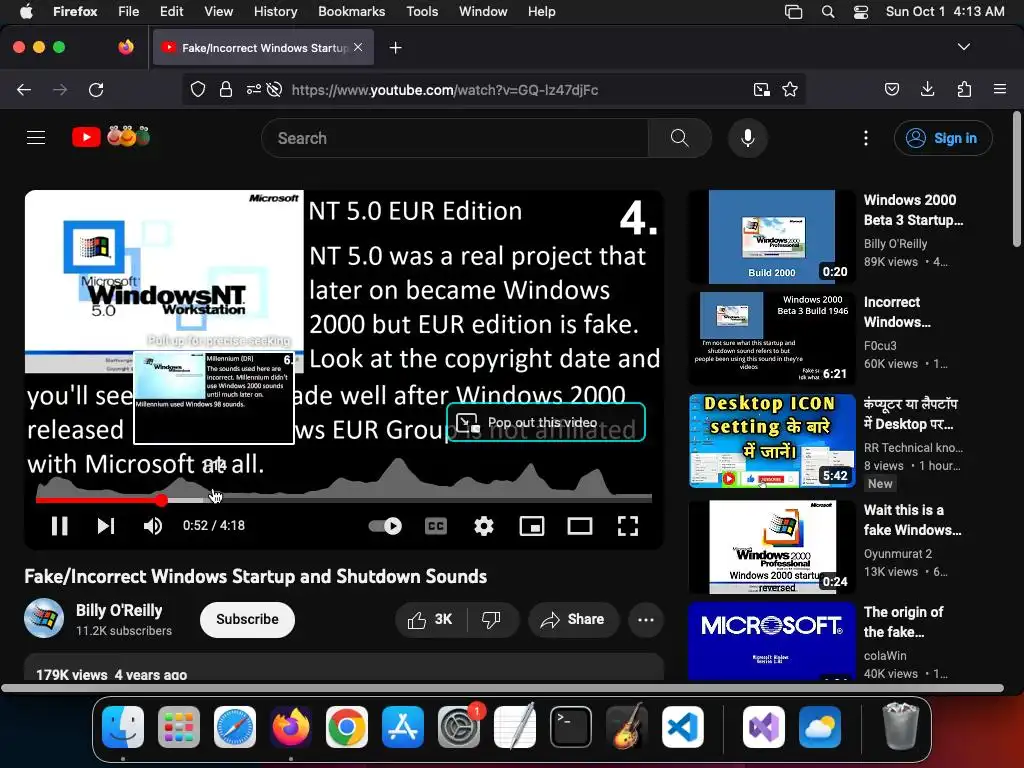The image size is (1024, 768).
Task: Toggle closed captions button
Action: click(436, 526)
